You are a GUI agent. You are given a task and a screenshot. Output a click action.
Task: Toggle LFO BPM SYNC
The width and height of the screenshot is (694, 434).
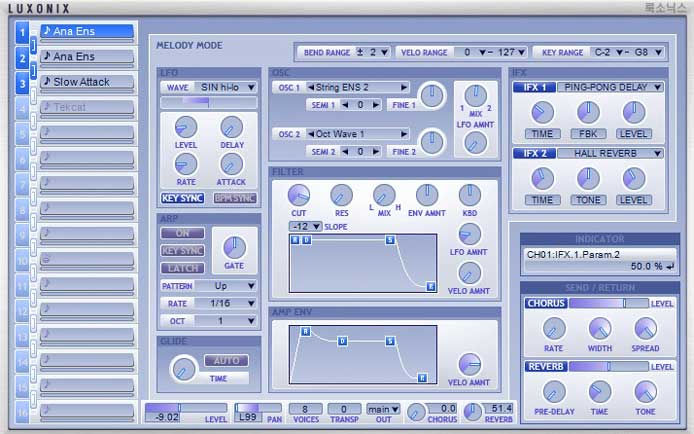235,198
